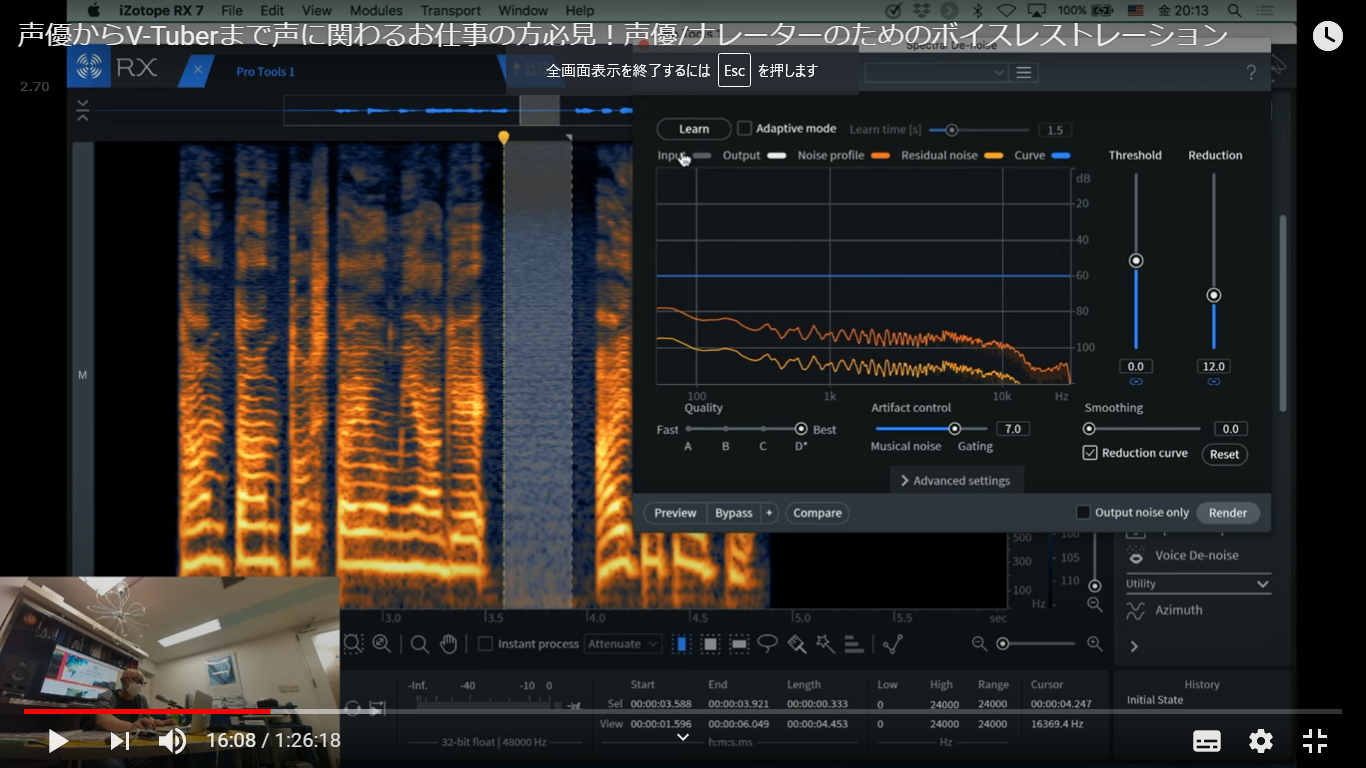Click the plus button next to Bypass
Screen dimensions: 1366x768
[769, 513]
